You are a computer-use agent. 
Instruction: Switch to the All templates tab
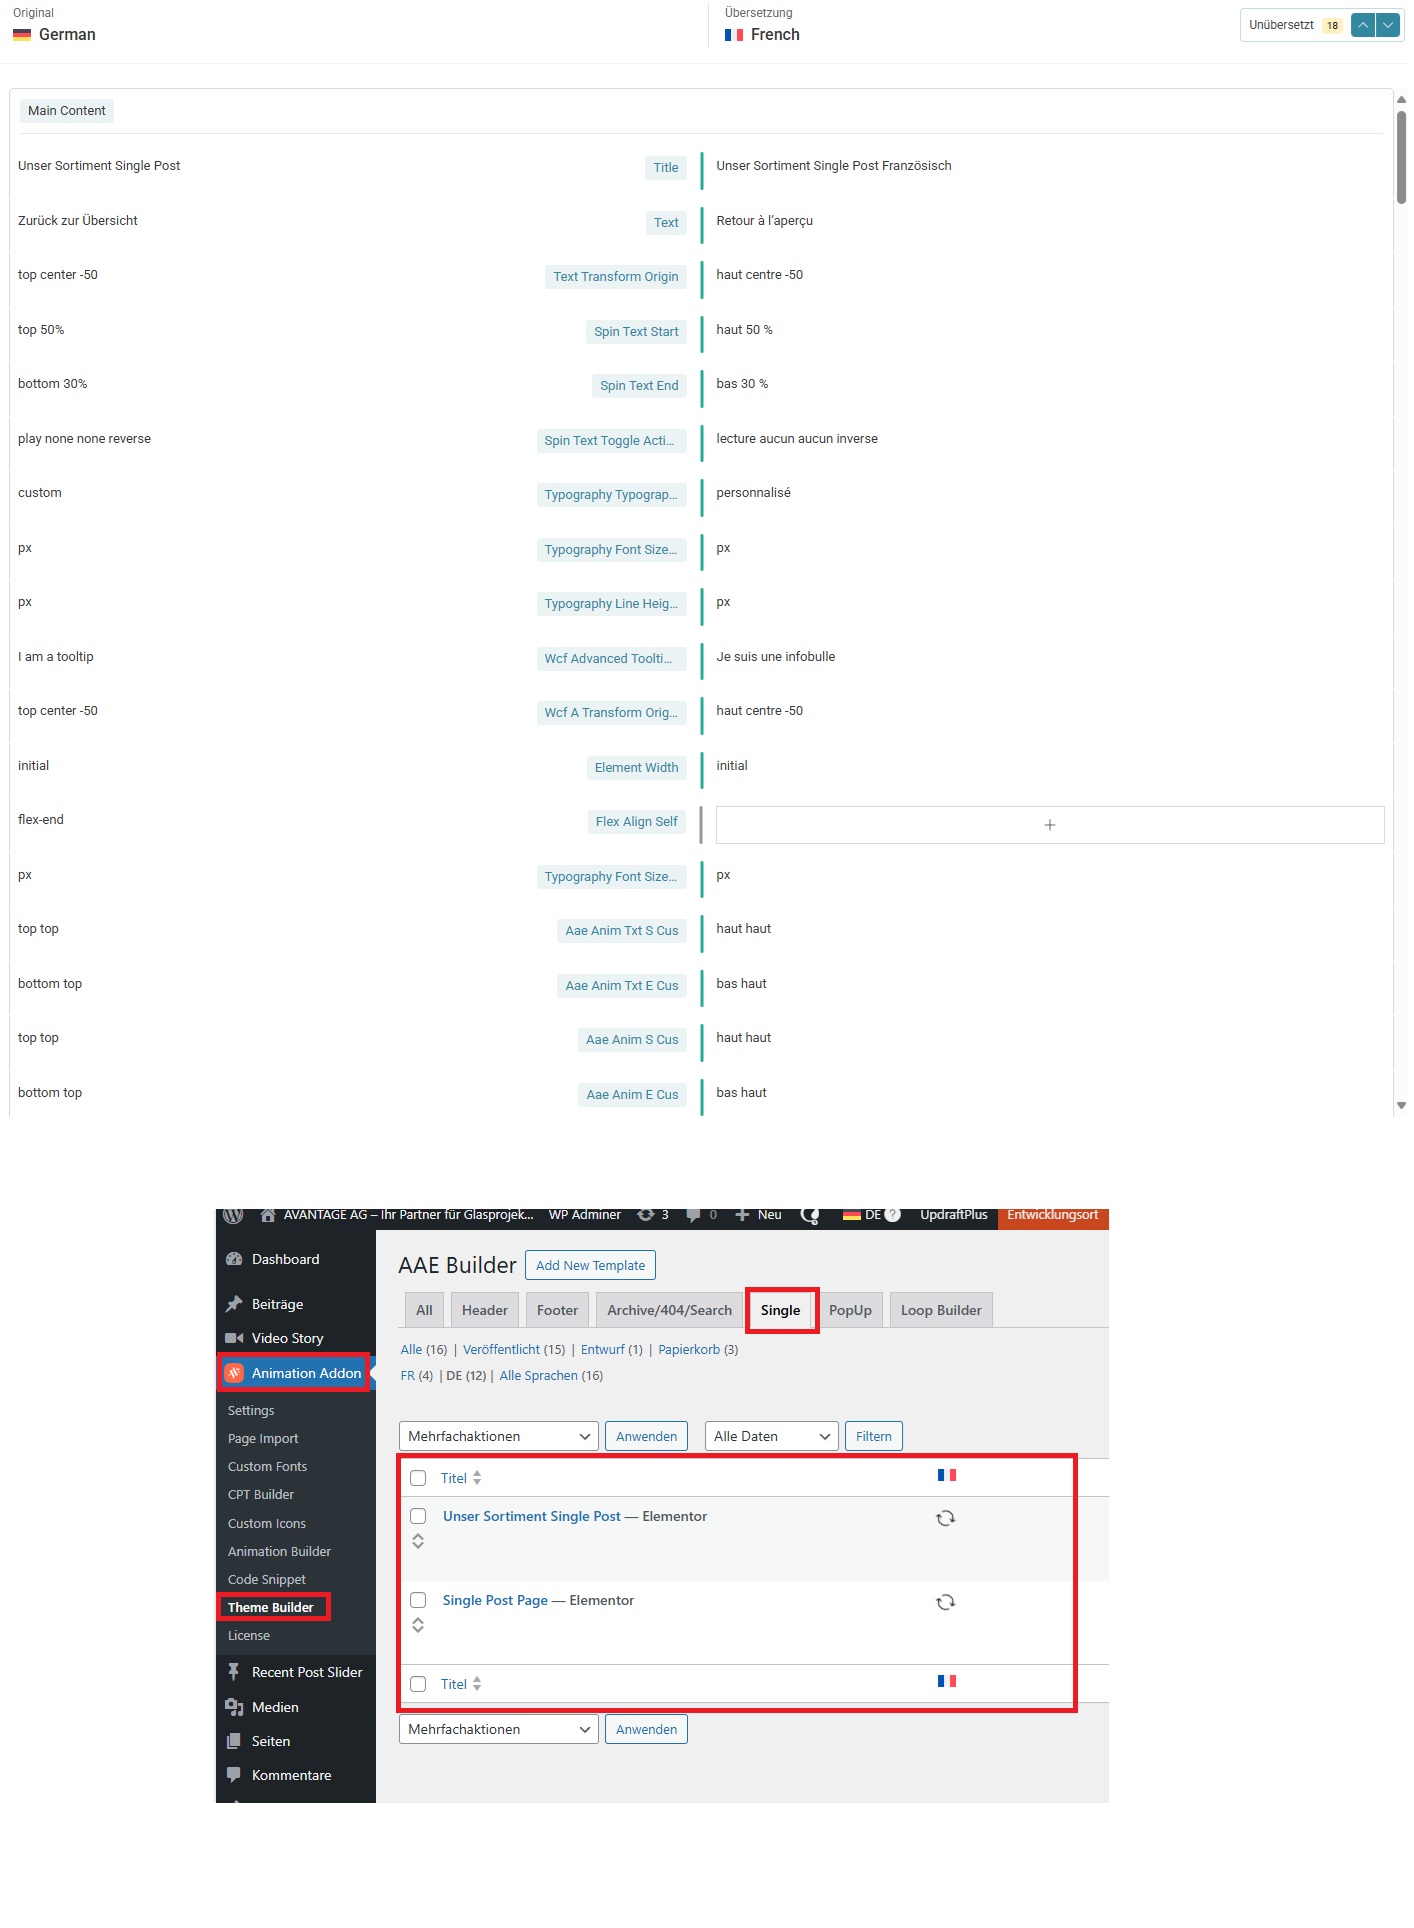(424, 1310)
